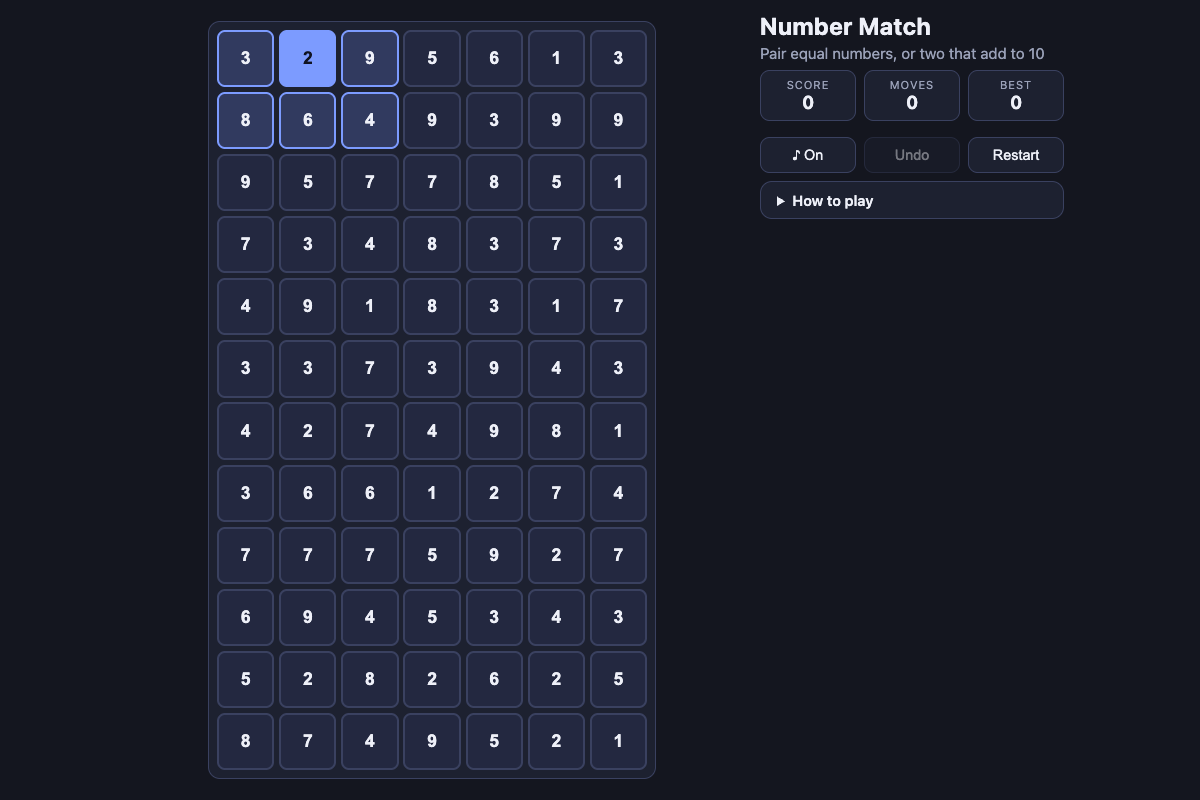Select the 7 tile in the fifth row
Screen dimensions: 1200x800
(x=618, y=306)
